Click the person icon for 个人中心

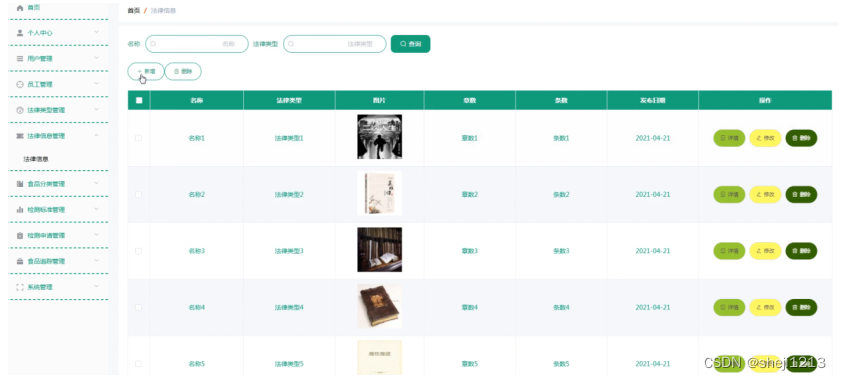click(x=20, y=33)
